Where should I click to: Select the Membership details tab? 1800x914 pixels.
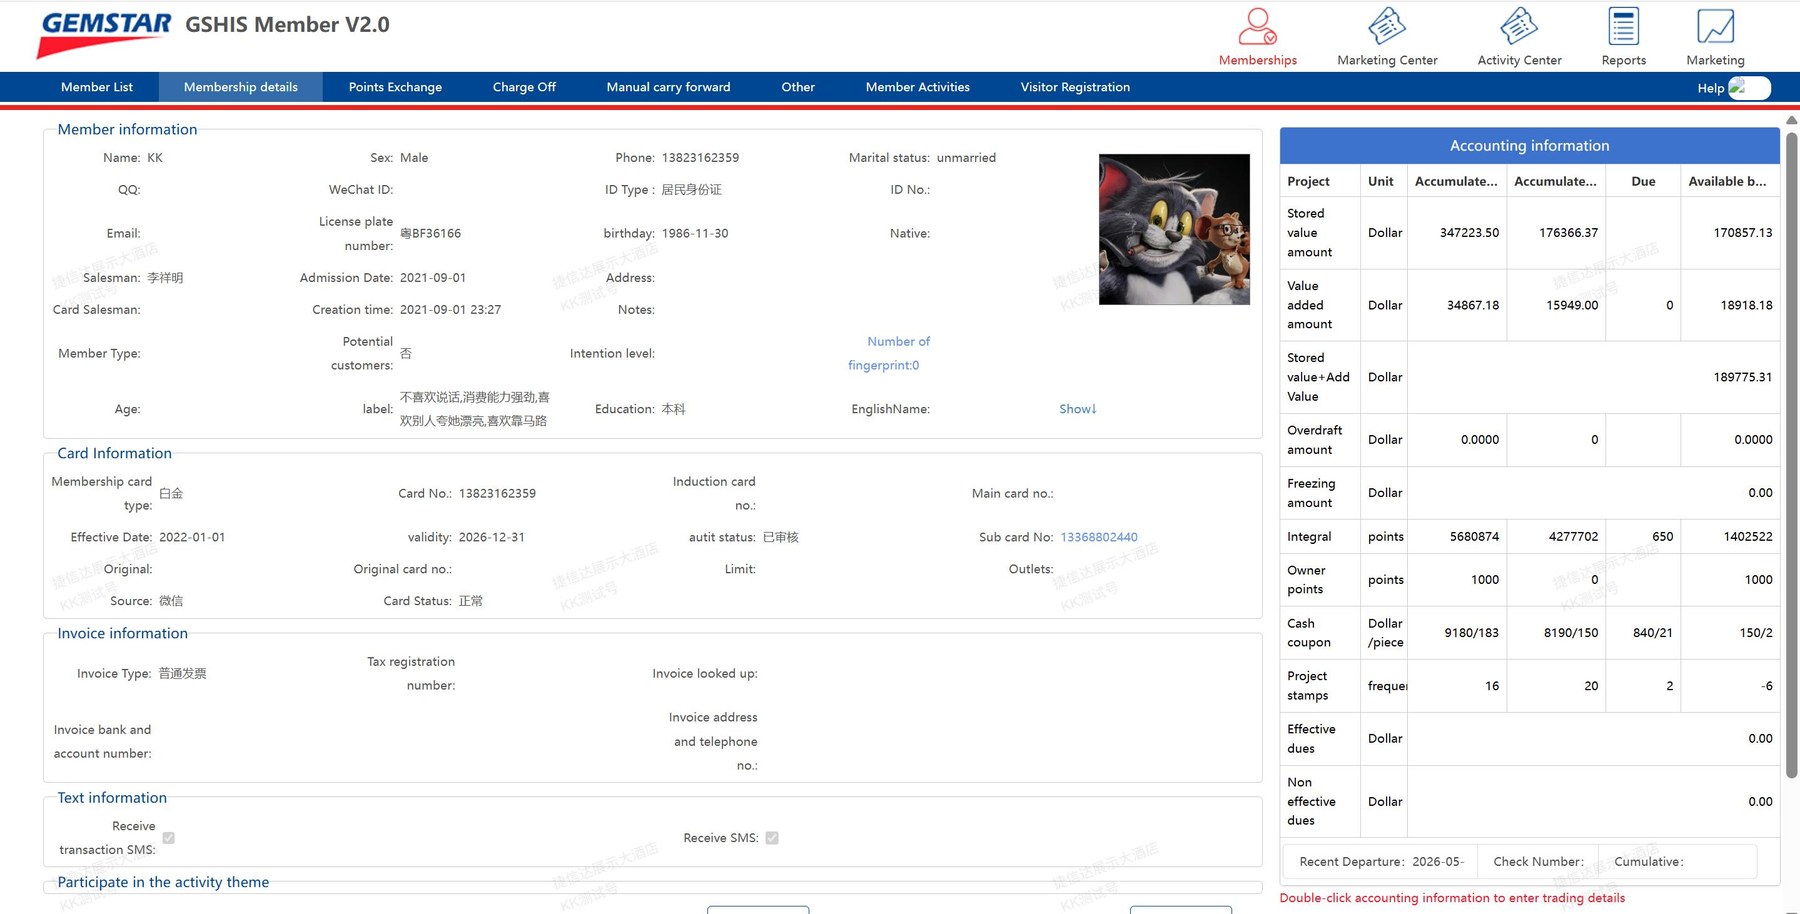[241, 87]
